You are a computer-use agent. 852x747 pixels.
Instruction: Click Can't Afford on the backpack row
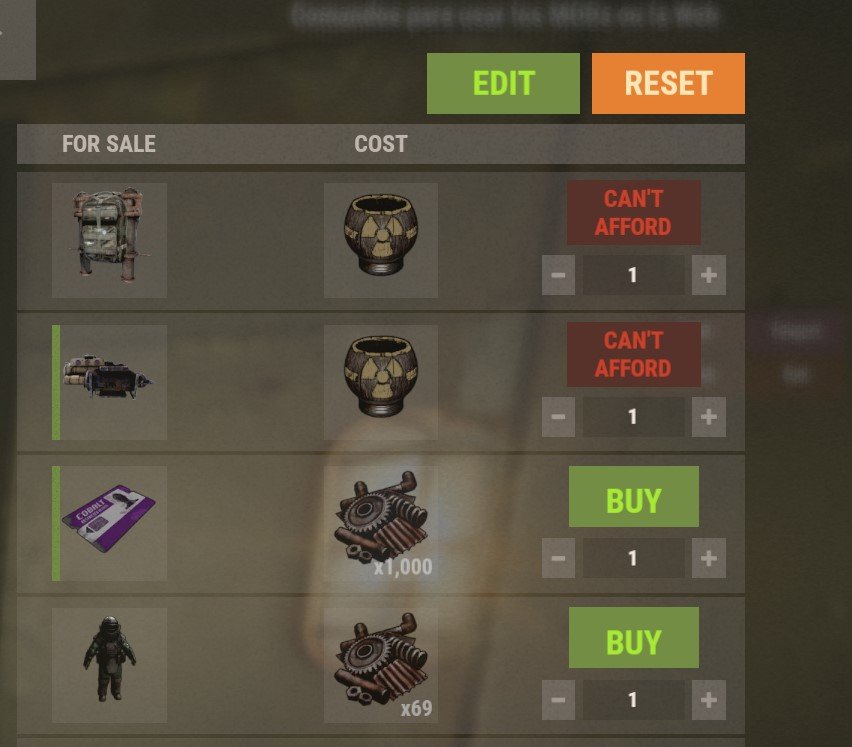(x=634, y=212)
